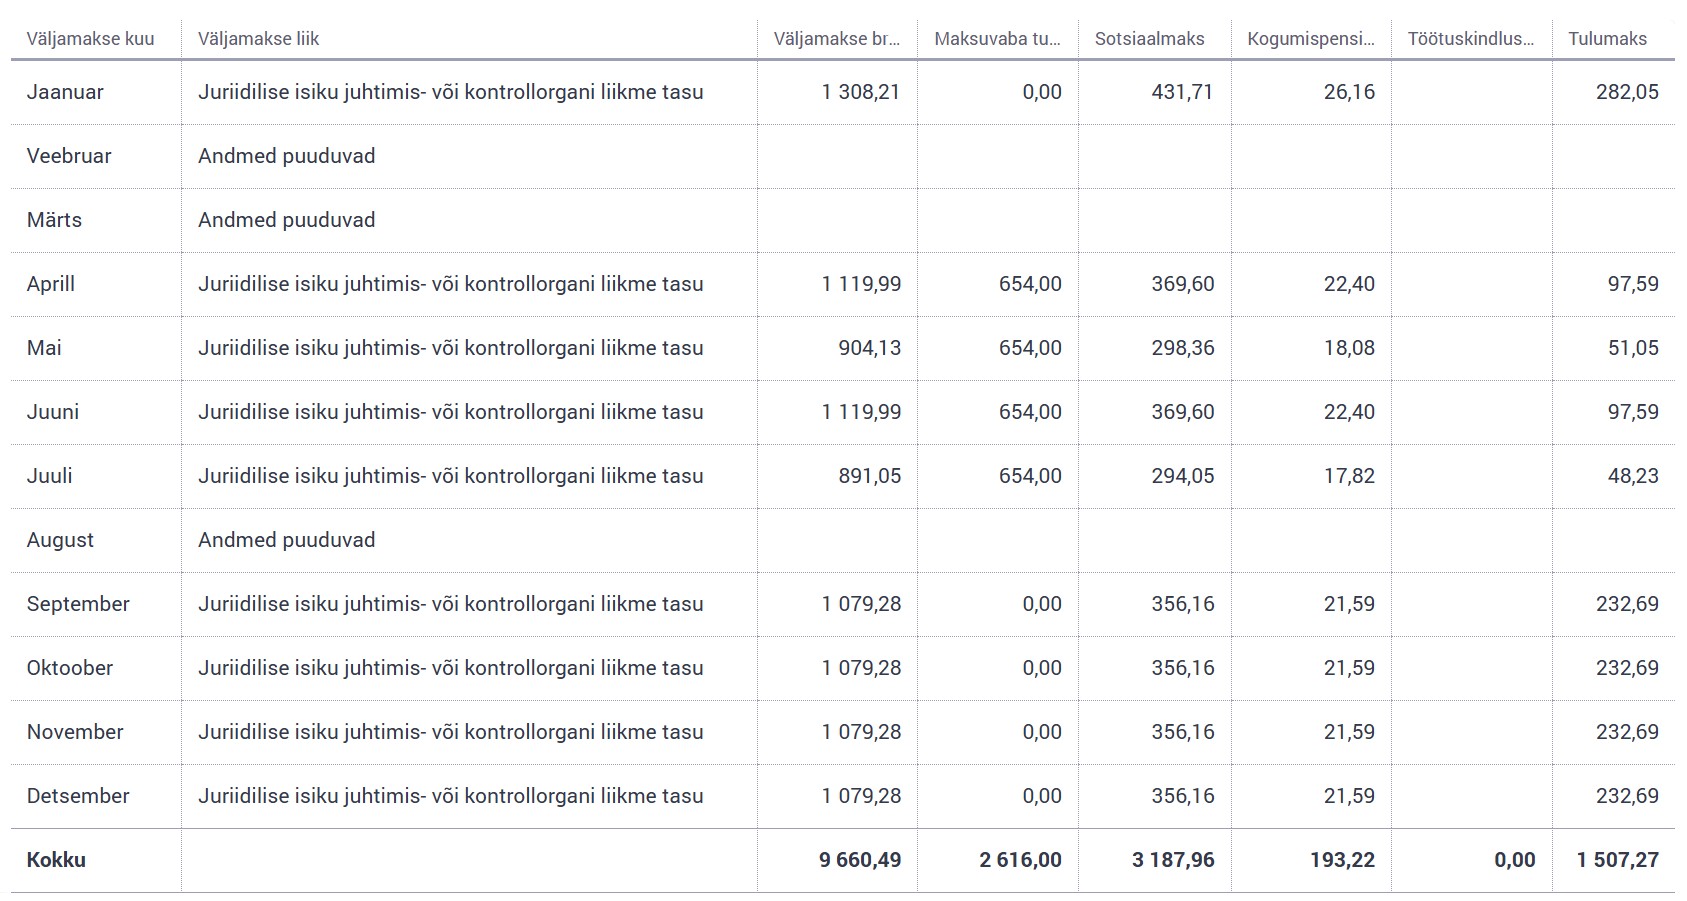
Task: Select the total payout amount 9 660,49
Action: tap(859, 860)
